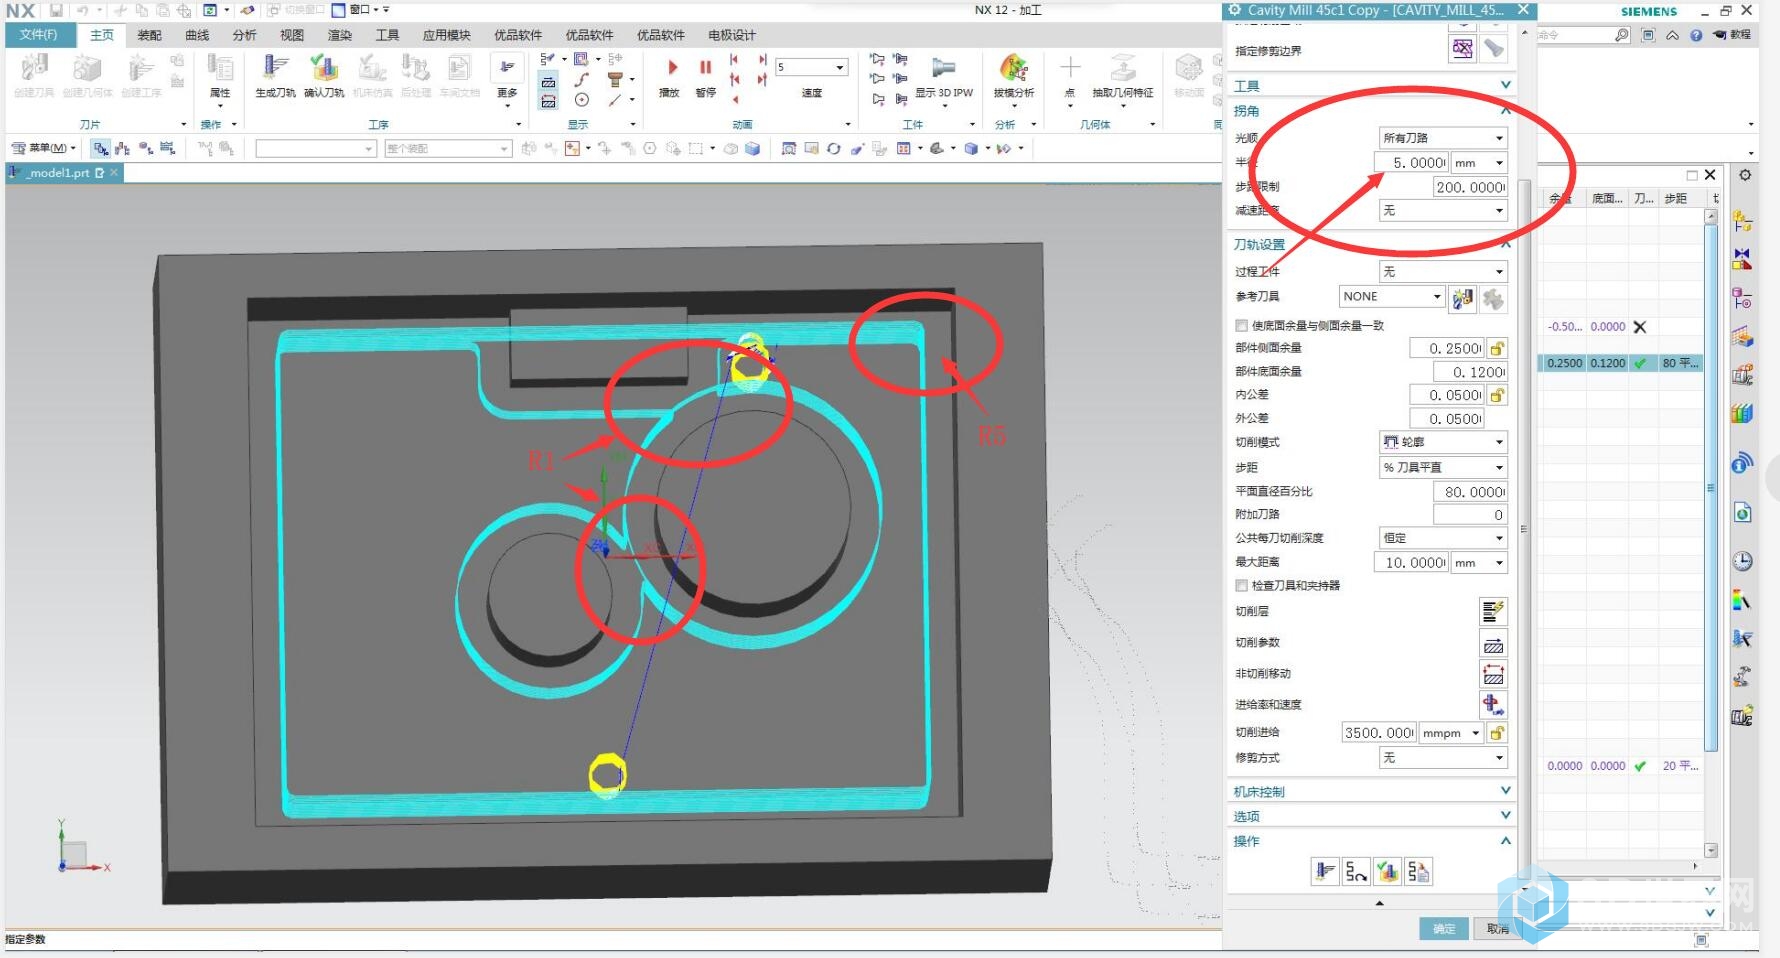The width and height of the screenshot is (1780, 958).
Task: Expand the 机床控制 section
Action: (x=1371, y=791)
